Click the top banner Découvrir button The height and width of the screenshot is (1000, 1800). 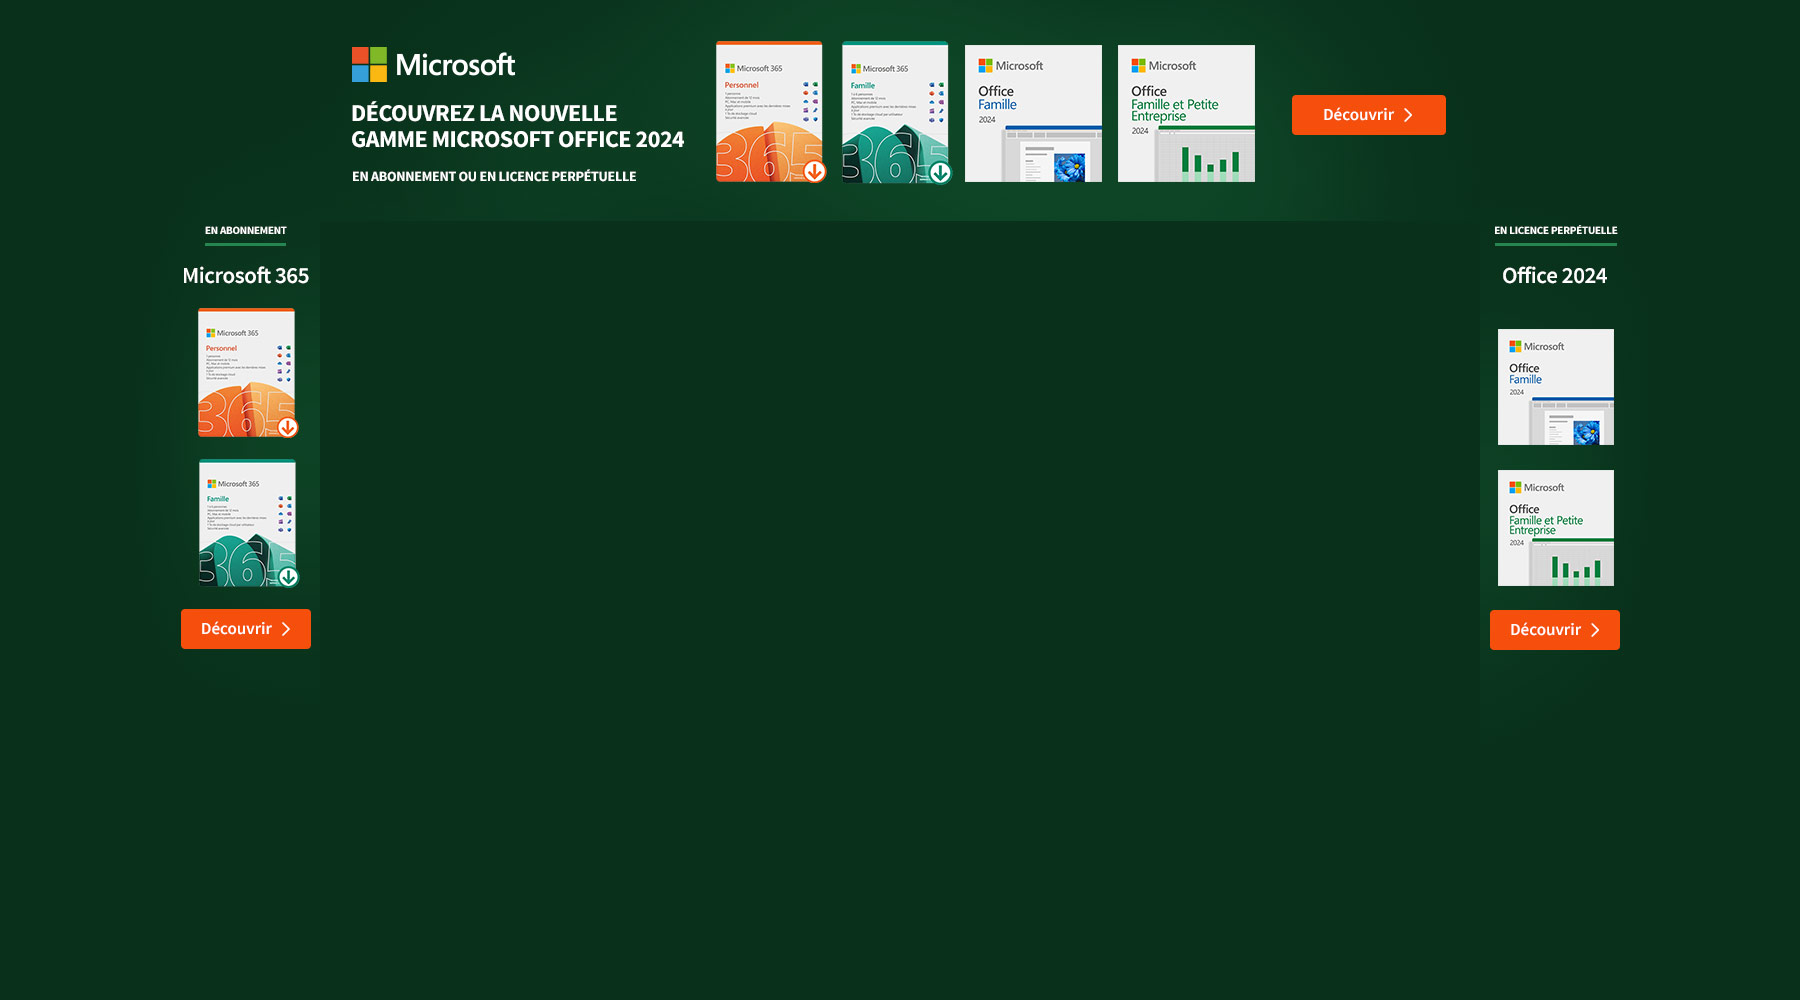(1368, 115)
